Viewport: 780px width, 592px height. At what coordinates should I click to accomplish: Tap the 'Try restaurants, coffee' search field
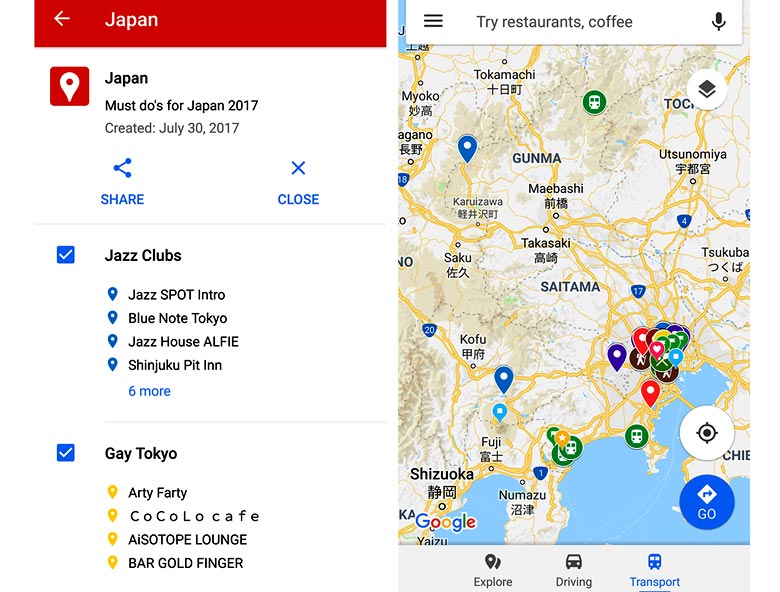tap(554, 22)
